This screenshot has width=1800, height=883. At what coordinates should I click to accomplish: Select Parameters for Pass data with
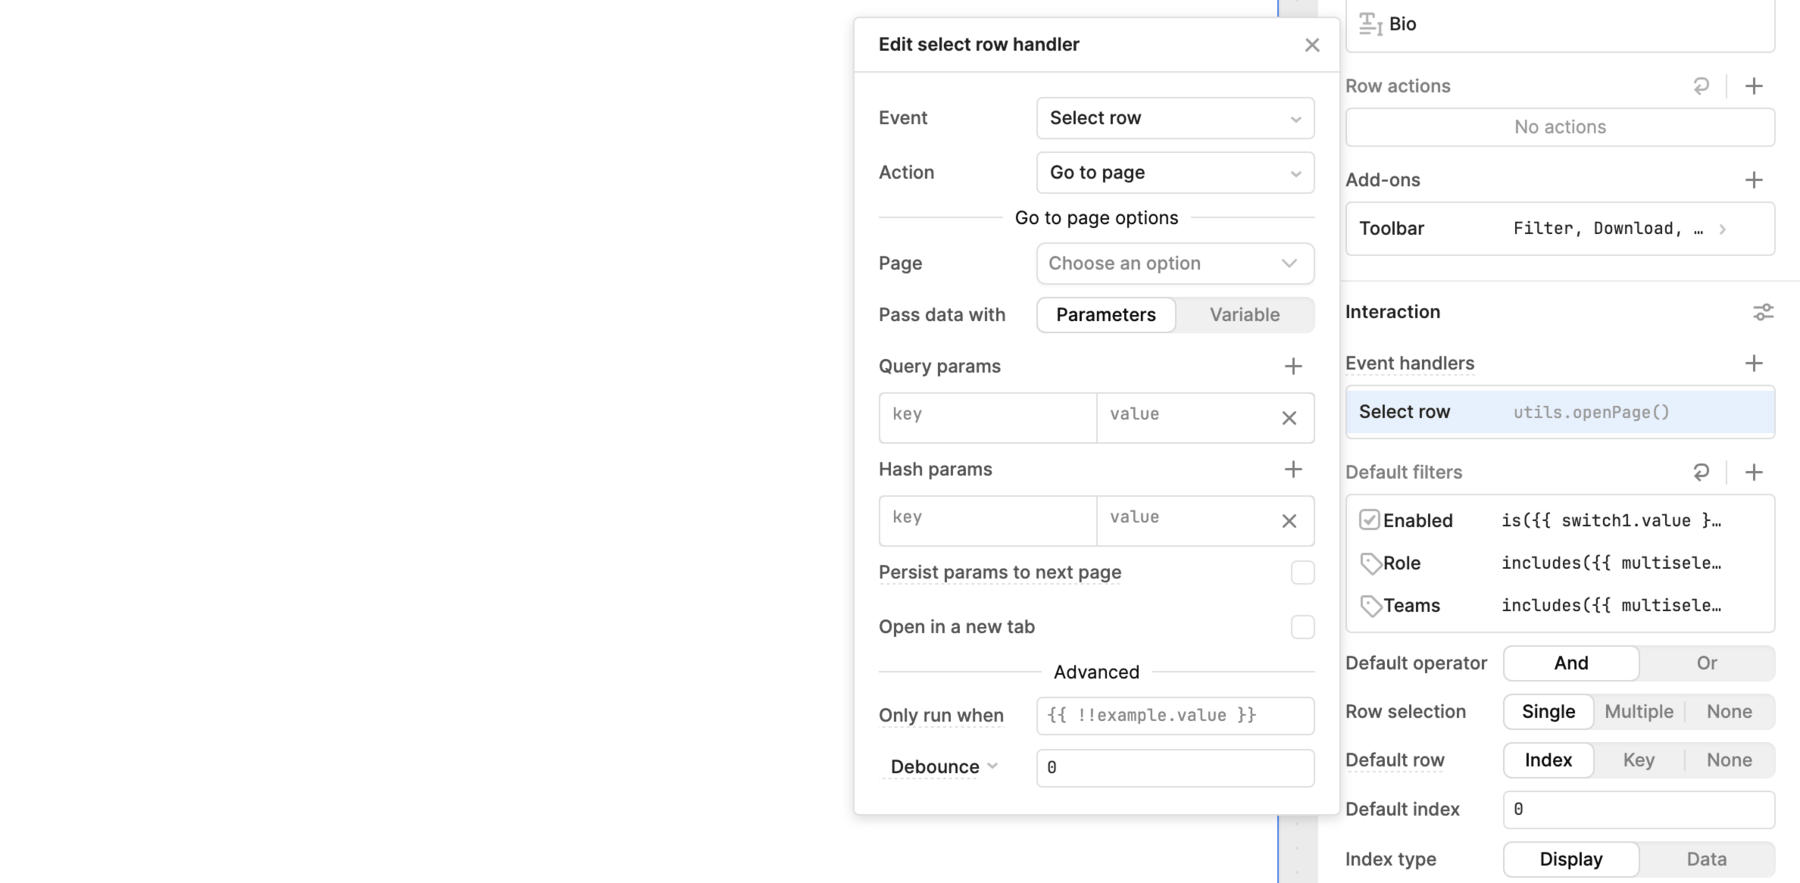click(x=1106, y=315)
